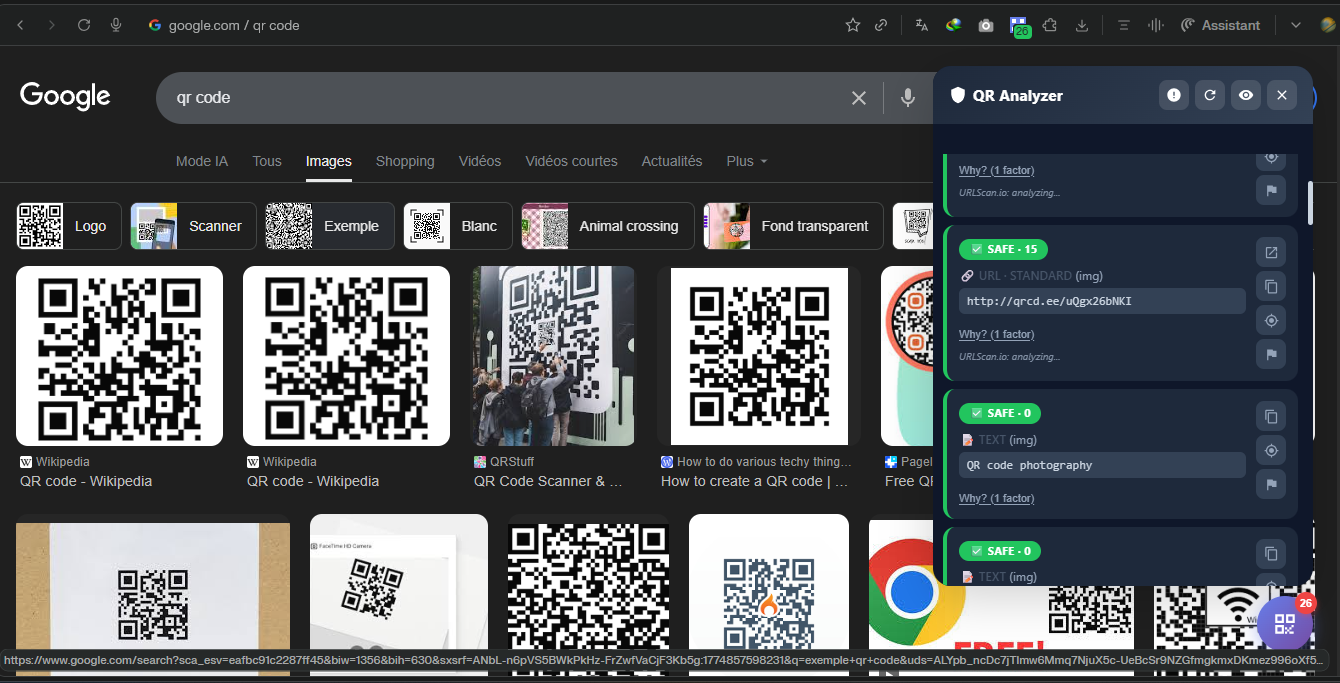This screenshot has height=683, width=1340.
Task: Click the SAFE · 15 badge
Action: point(1003,249)
